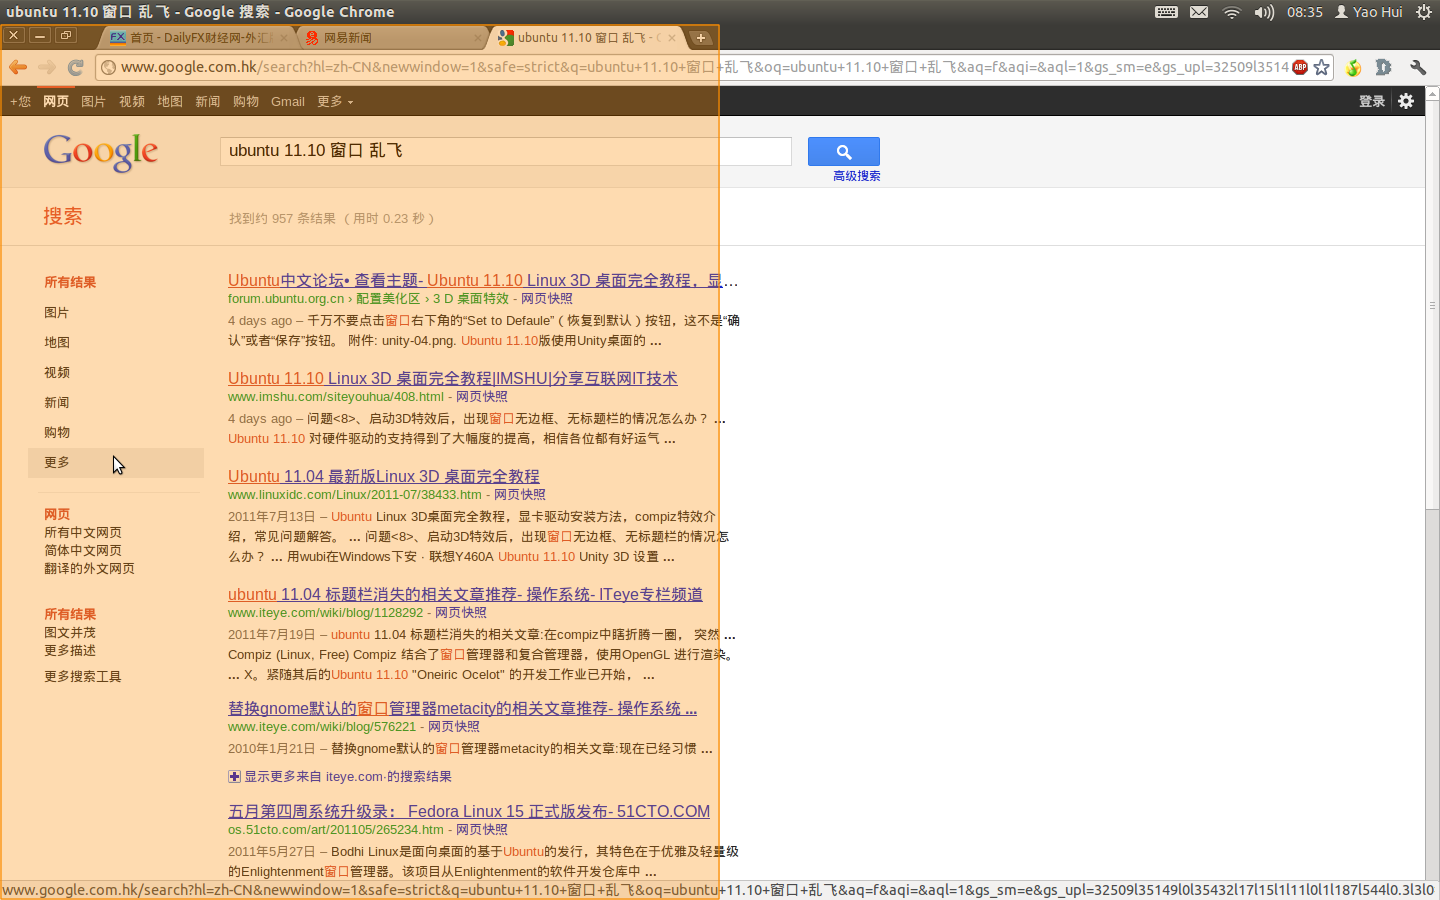Click +您 in the Google top bar

(x=20, y=101)
